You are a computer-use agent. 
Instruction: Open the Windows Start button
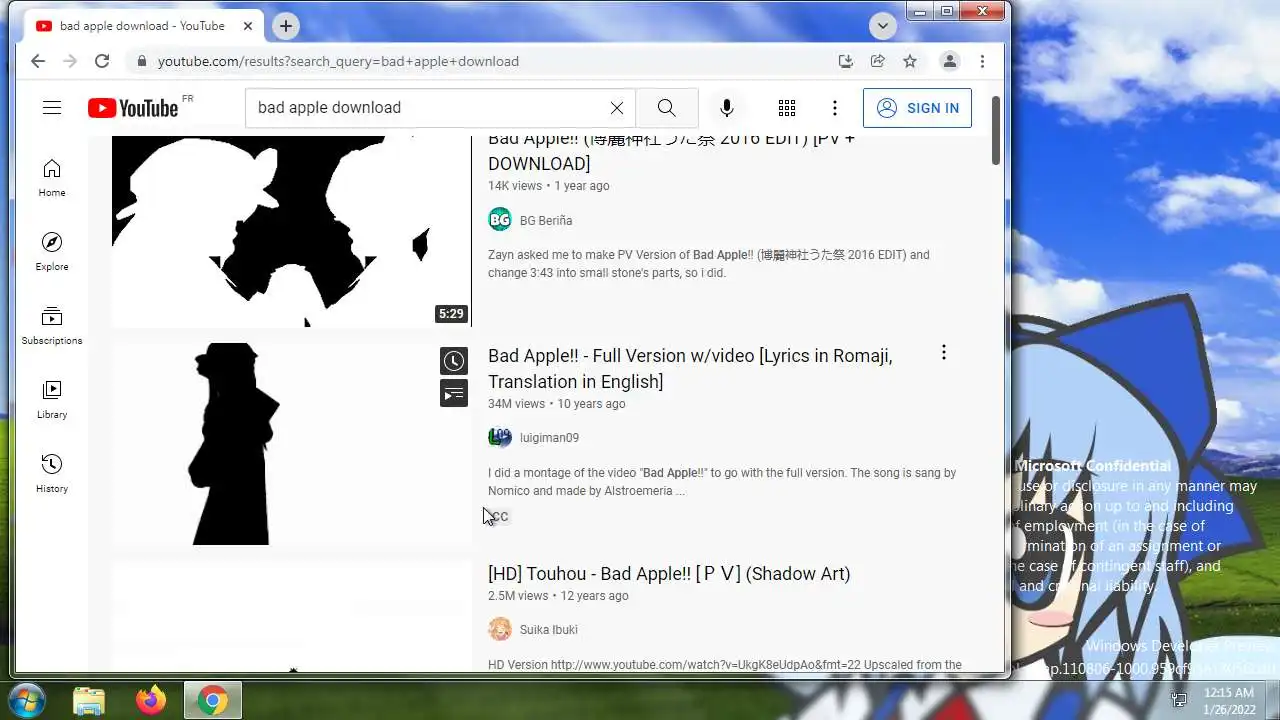[26, 700]
